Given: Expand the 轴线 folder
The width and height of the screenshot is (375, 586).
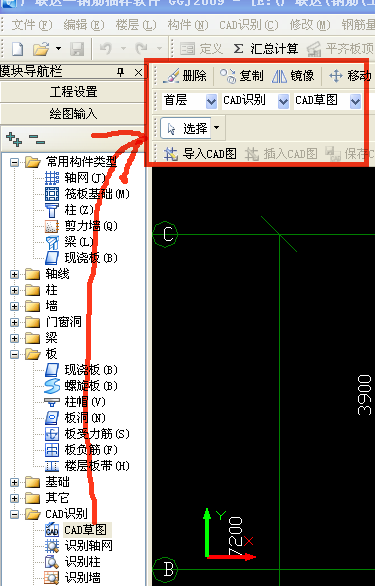Looking at the screenshot, I should tap(15, 274).
